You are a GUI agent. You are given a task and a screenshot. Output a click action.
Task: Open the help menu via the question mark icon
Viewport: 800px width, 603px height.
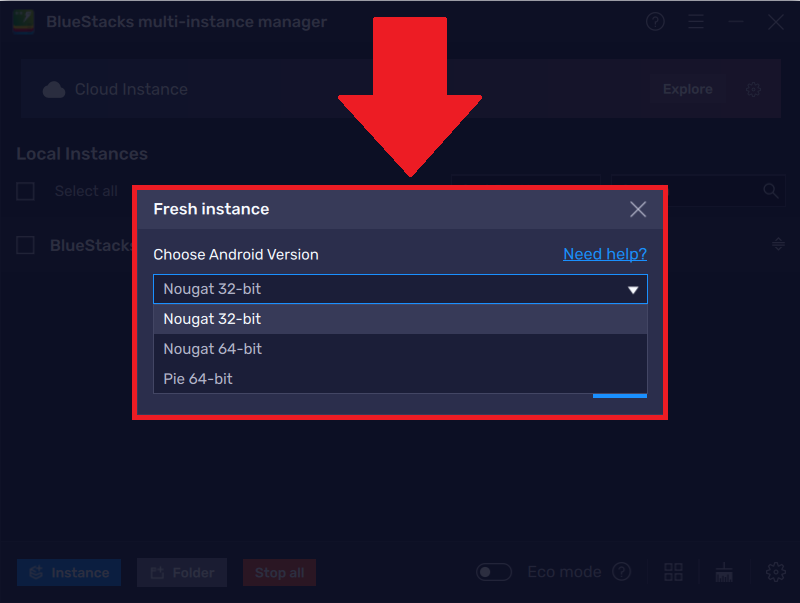coord(655,21)
